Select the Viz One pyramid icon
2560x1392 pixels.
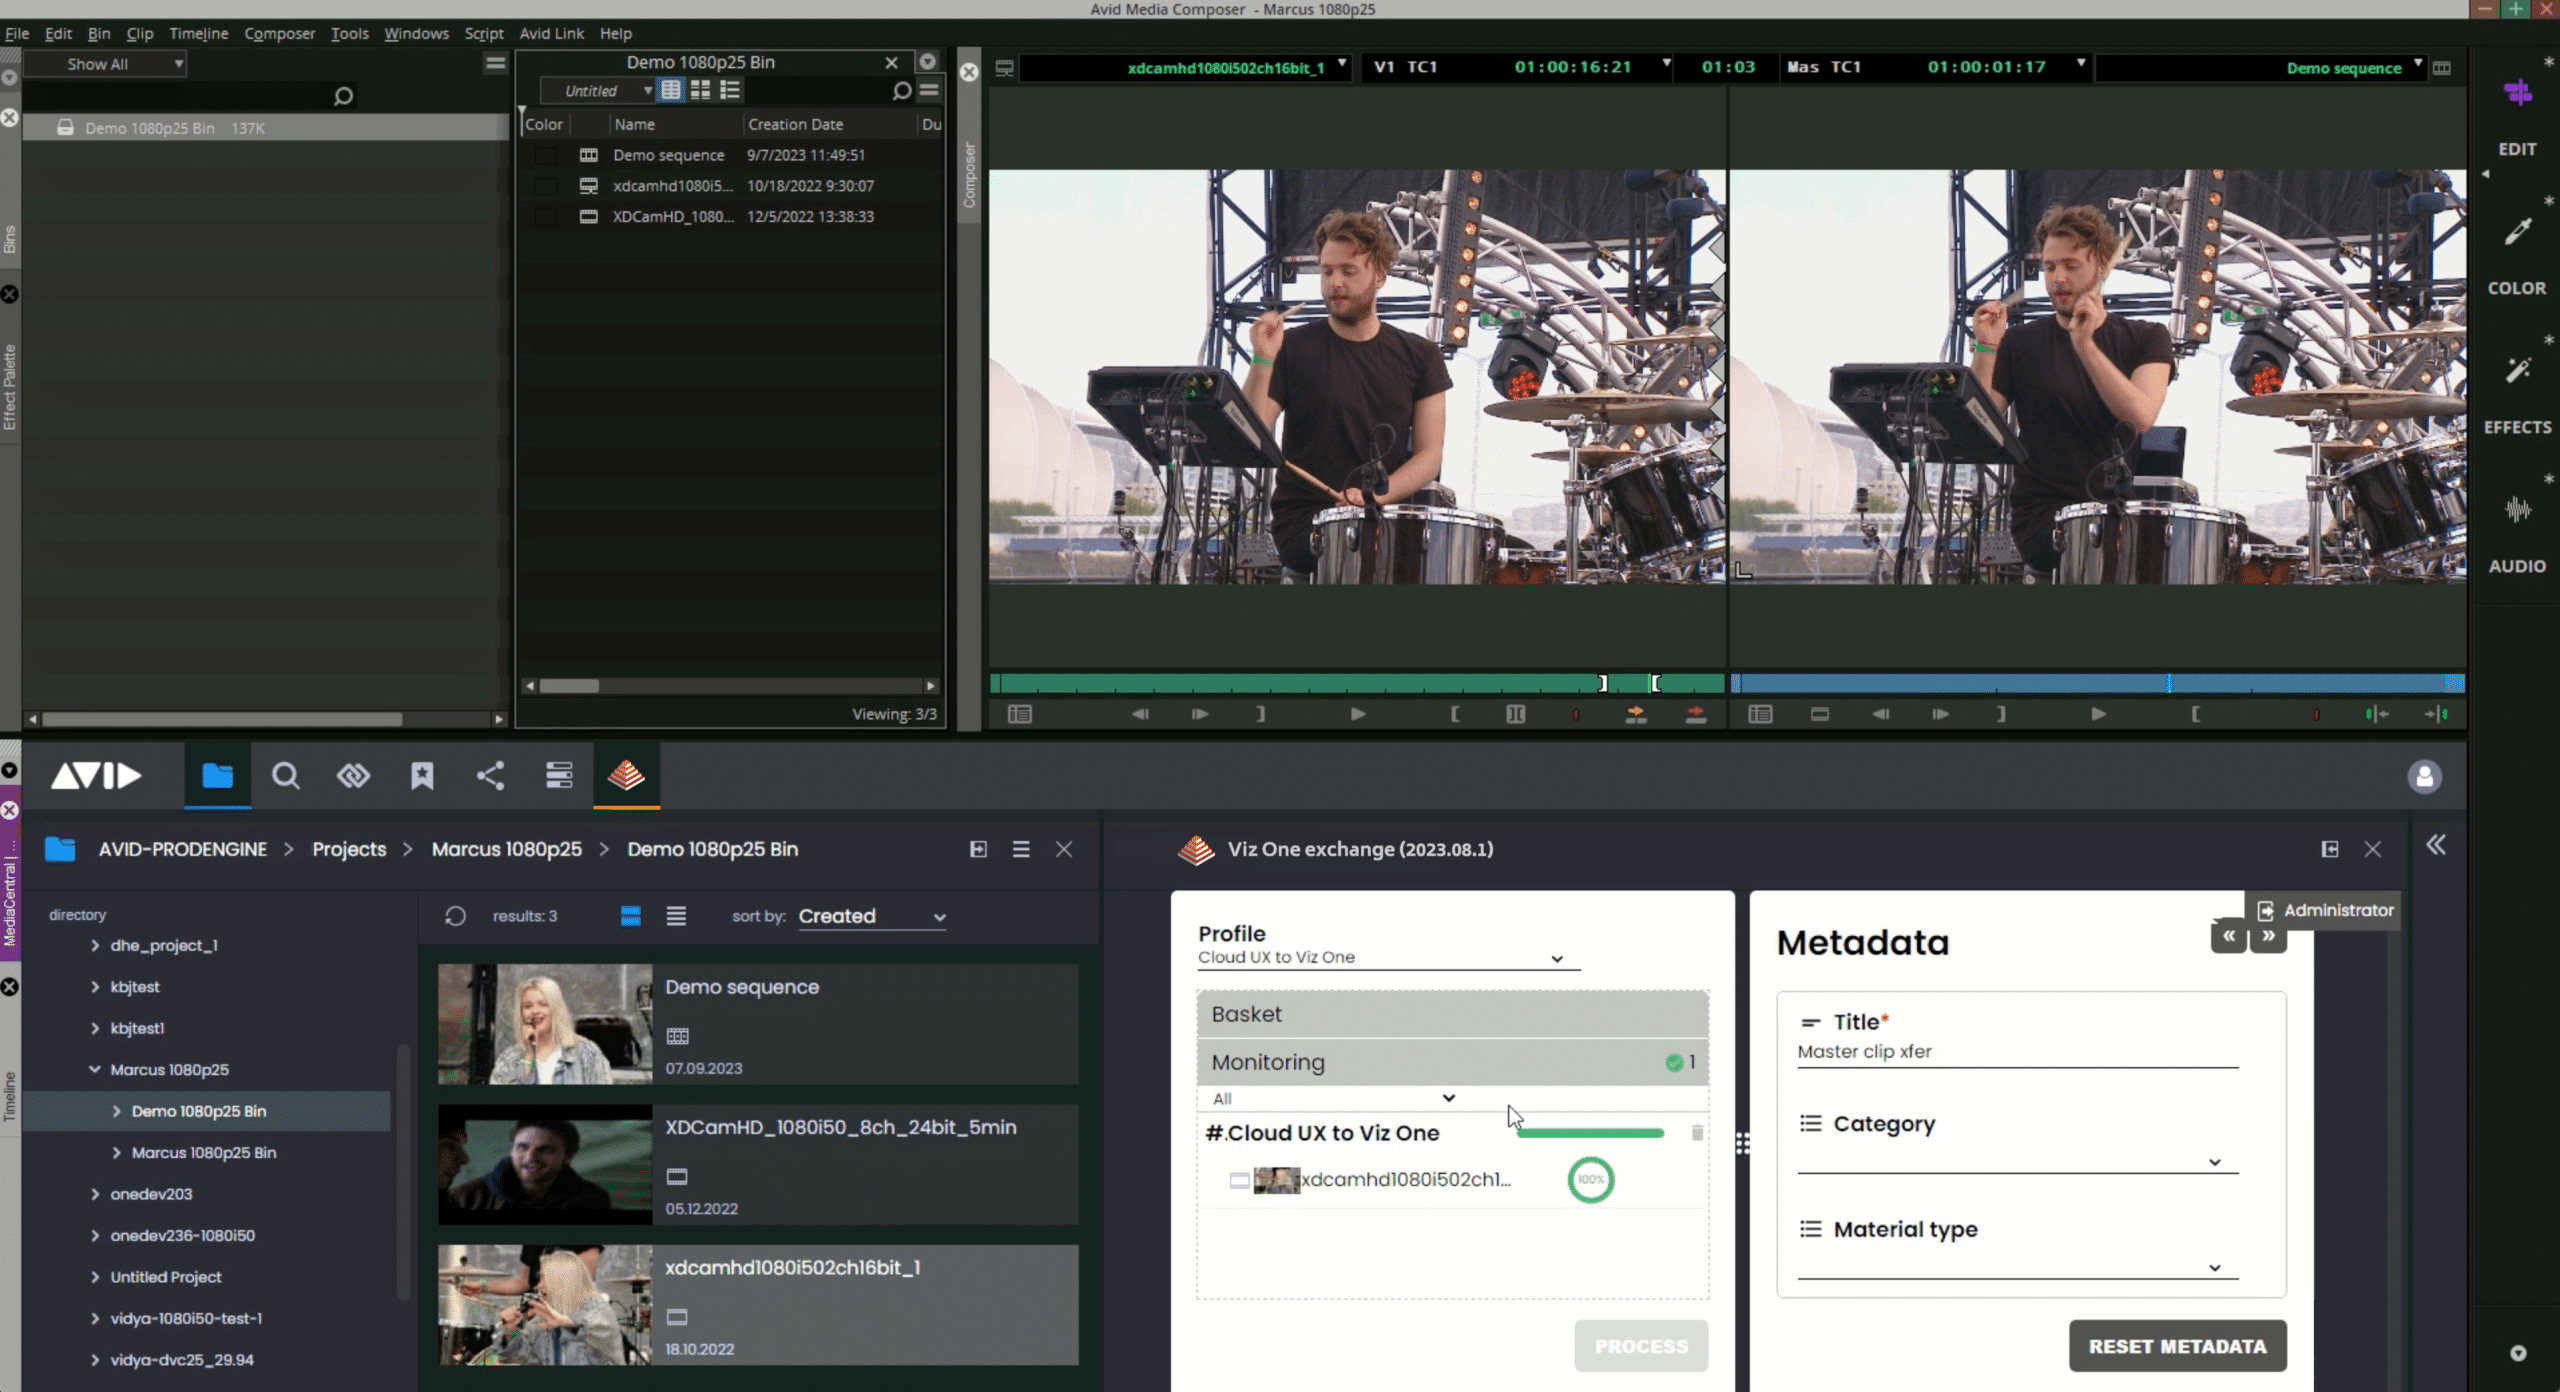point(626,776)
